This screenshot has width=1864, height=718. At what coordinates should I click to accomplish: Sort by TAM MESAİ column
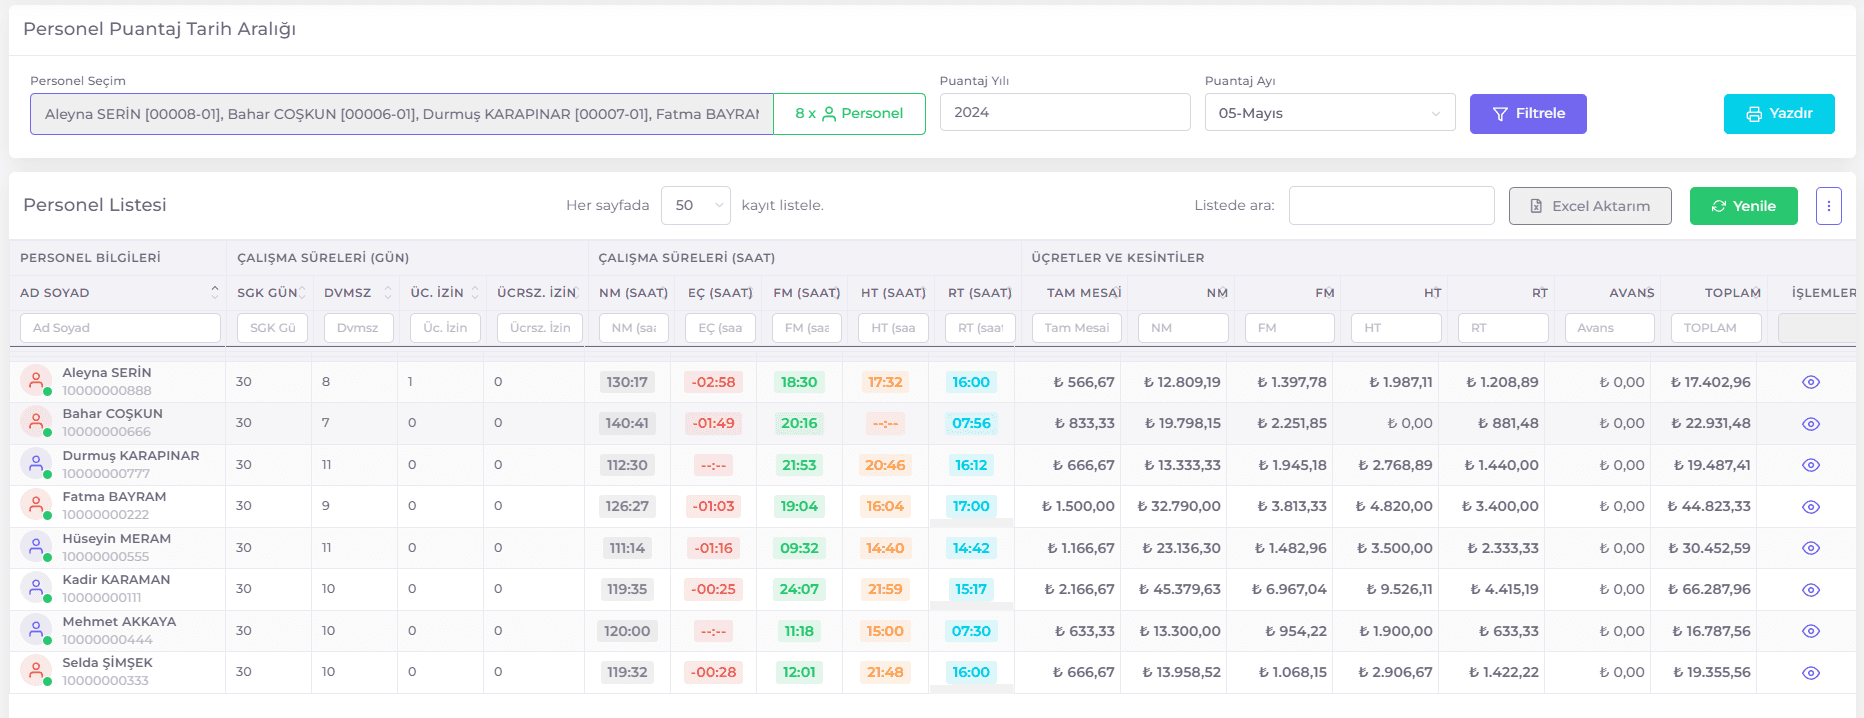click(x=1075, y=293)
